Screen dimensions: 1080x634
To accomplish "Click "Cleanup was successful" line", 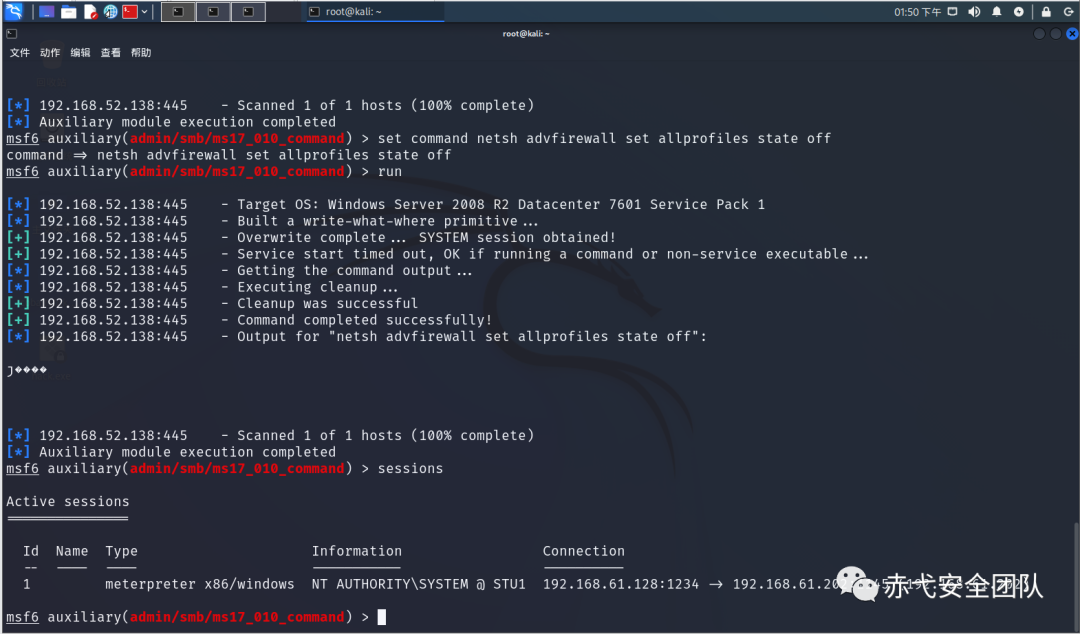I will tap(212, 304).
